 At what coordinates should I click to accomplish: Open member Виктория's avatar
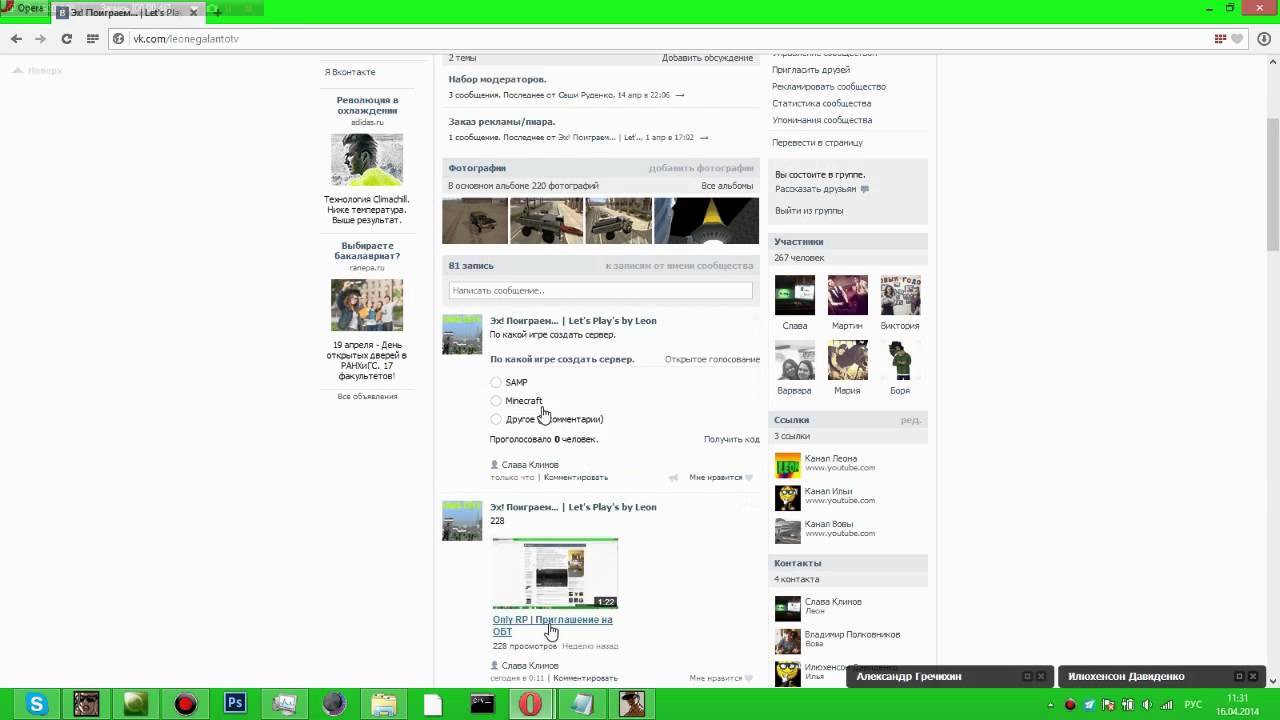click(x=900, y=295)
